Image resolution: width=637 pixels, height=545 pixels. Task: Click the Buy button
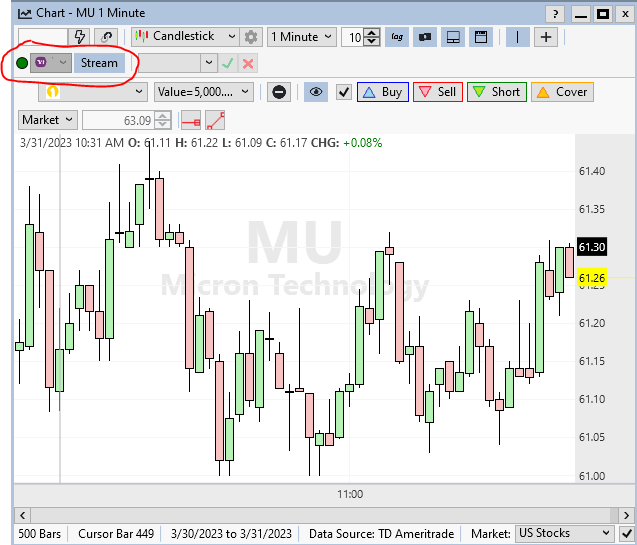383,92
